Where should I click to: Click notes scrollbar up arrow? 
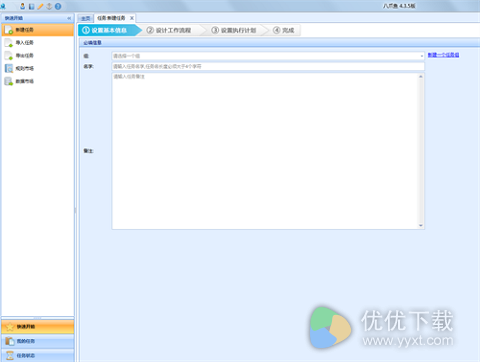pos(421,77)
